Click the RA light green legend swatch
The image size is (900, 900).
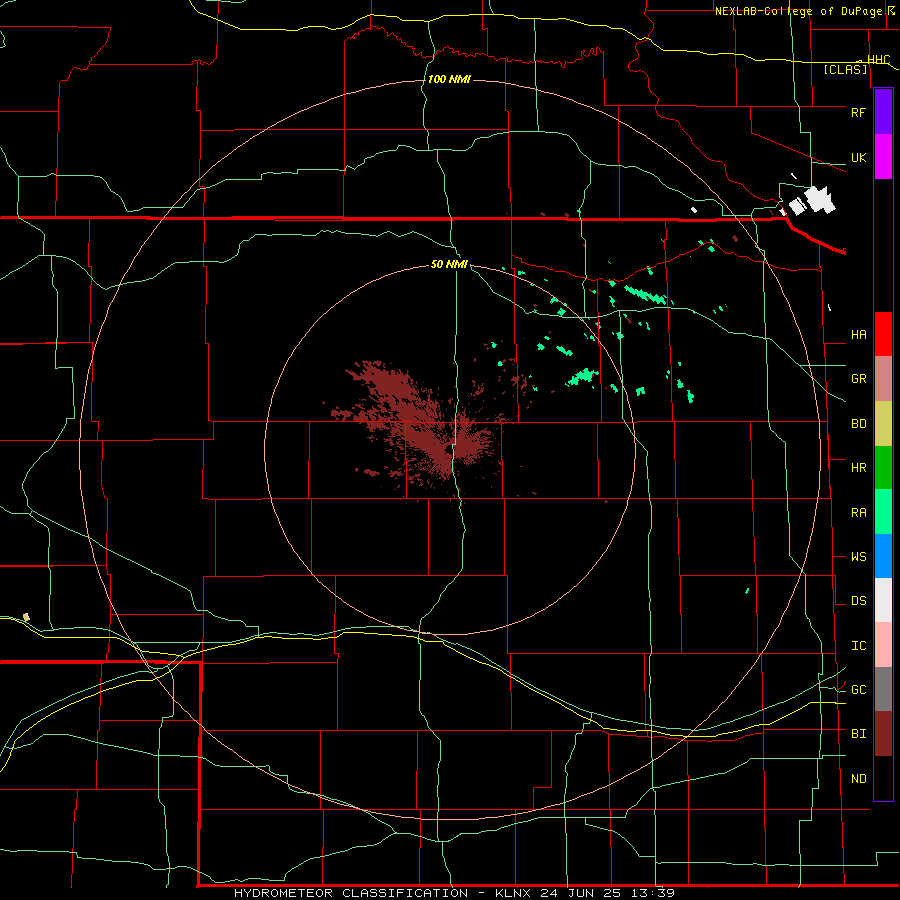pyautogui.click(x=883, y=512)
